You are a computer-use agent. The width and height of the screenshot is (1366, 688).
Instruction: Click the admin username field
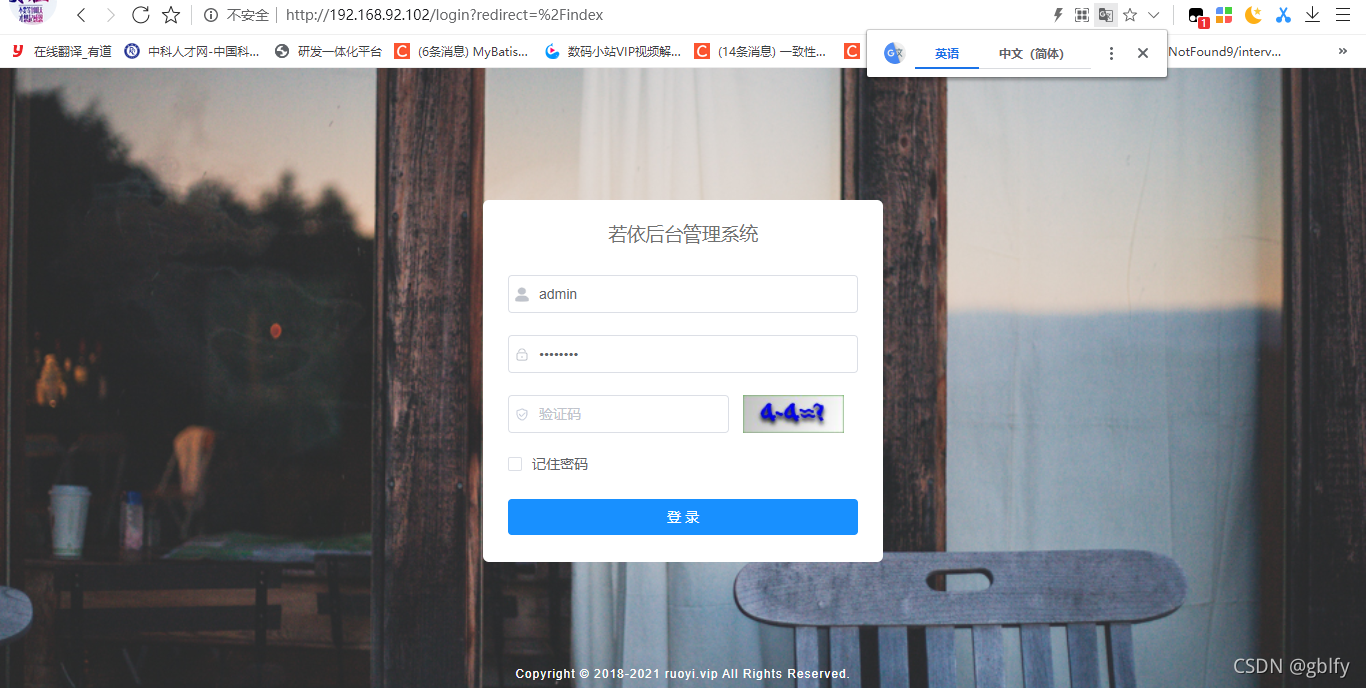click(683, 294)
